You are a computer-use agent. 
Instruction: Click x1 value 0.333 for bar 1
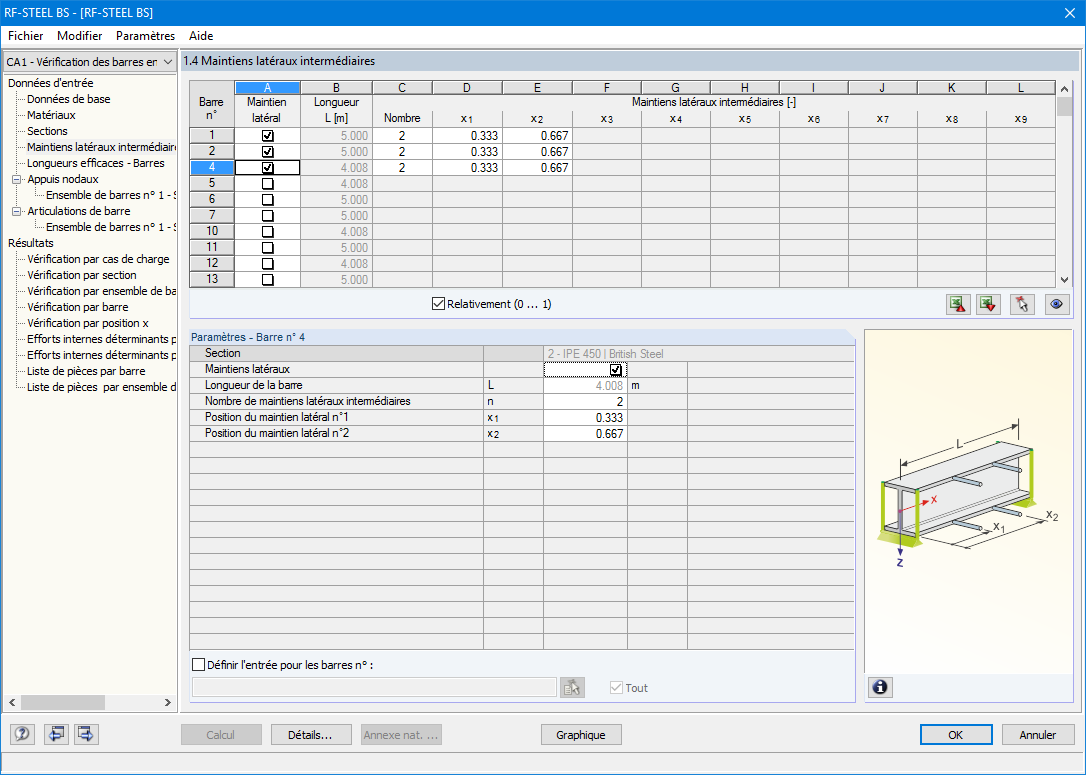[468, 136]
